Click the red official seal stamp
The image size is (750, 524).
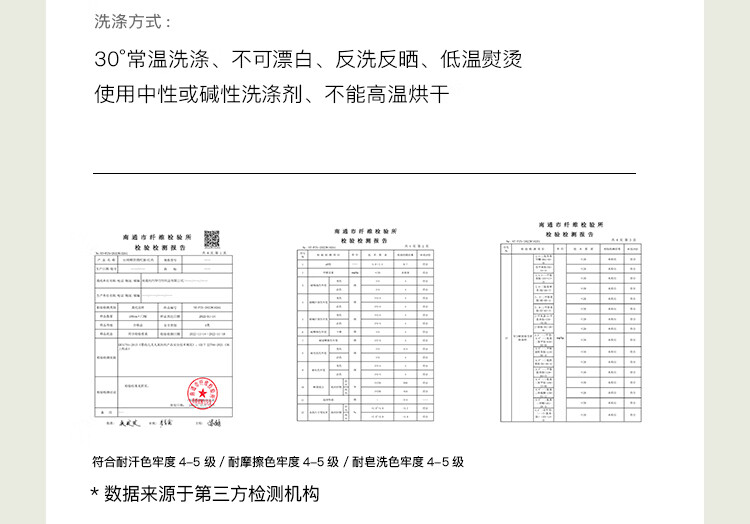coord(202,393)
